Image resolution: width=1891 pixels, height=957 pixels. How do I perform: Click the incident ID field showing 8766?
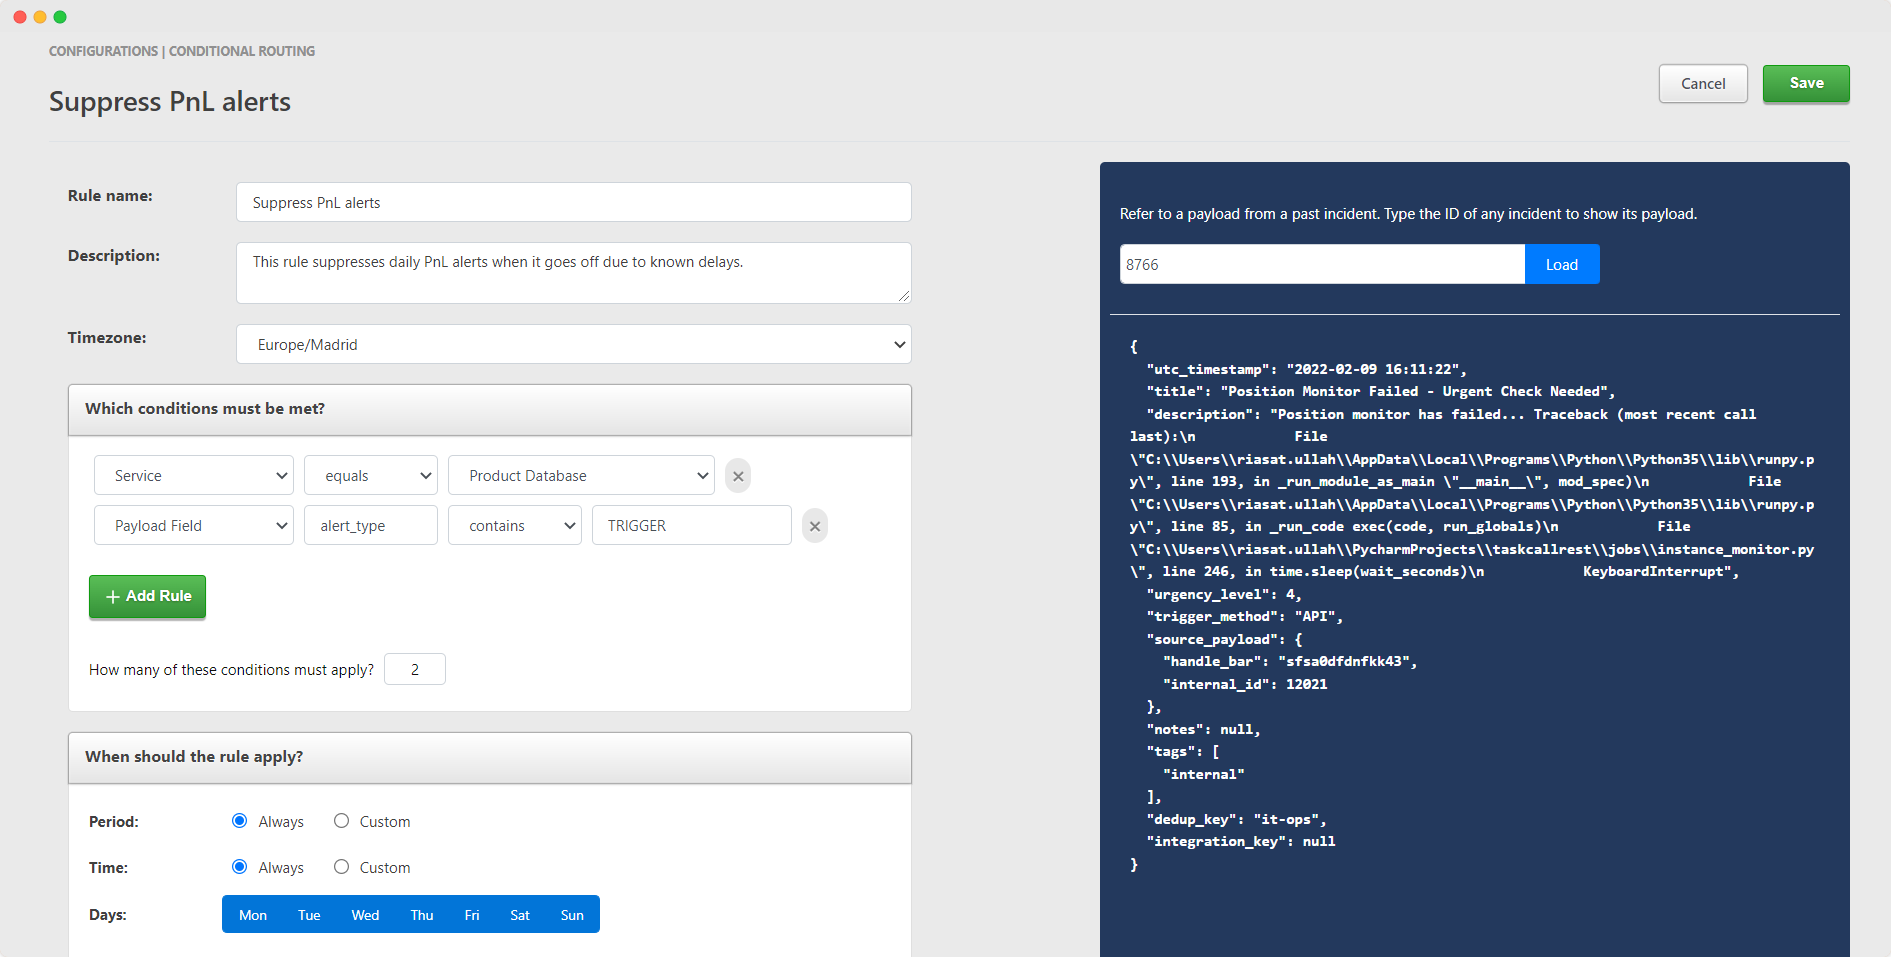(x=1322, y=264)
